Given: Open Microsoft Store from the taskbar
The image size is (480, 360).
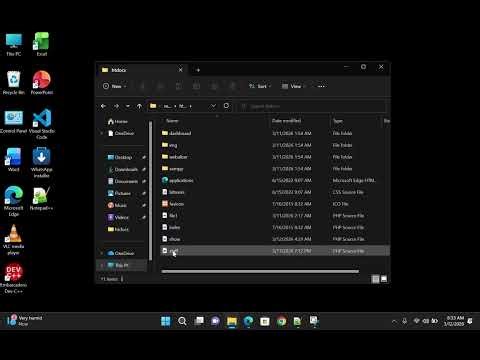Looking at the screenshot, I should coord(265,321).
